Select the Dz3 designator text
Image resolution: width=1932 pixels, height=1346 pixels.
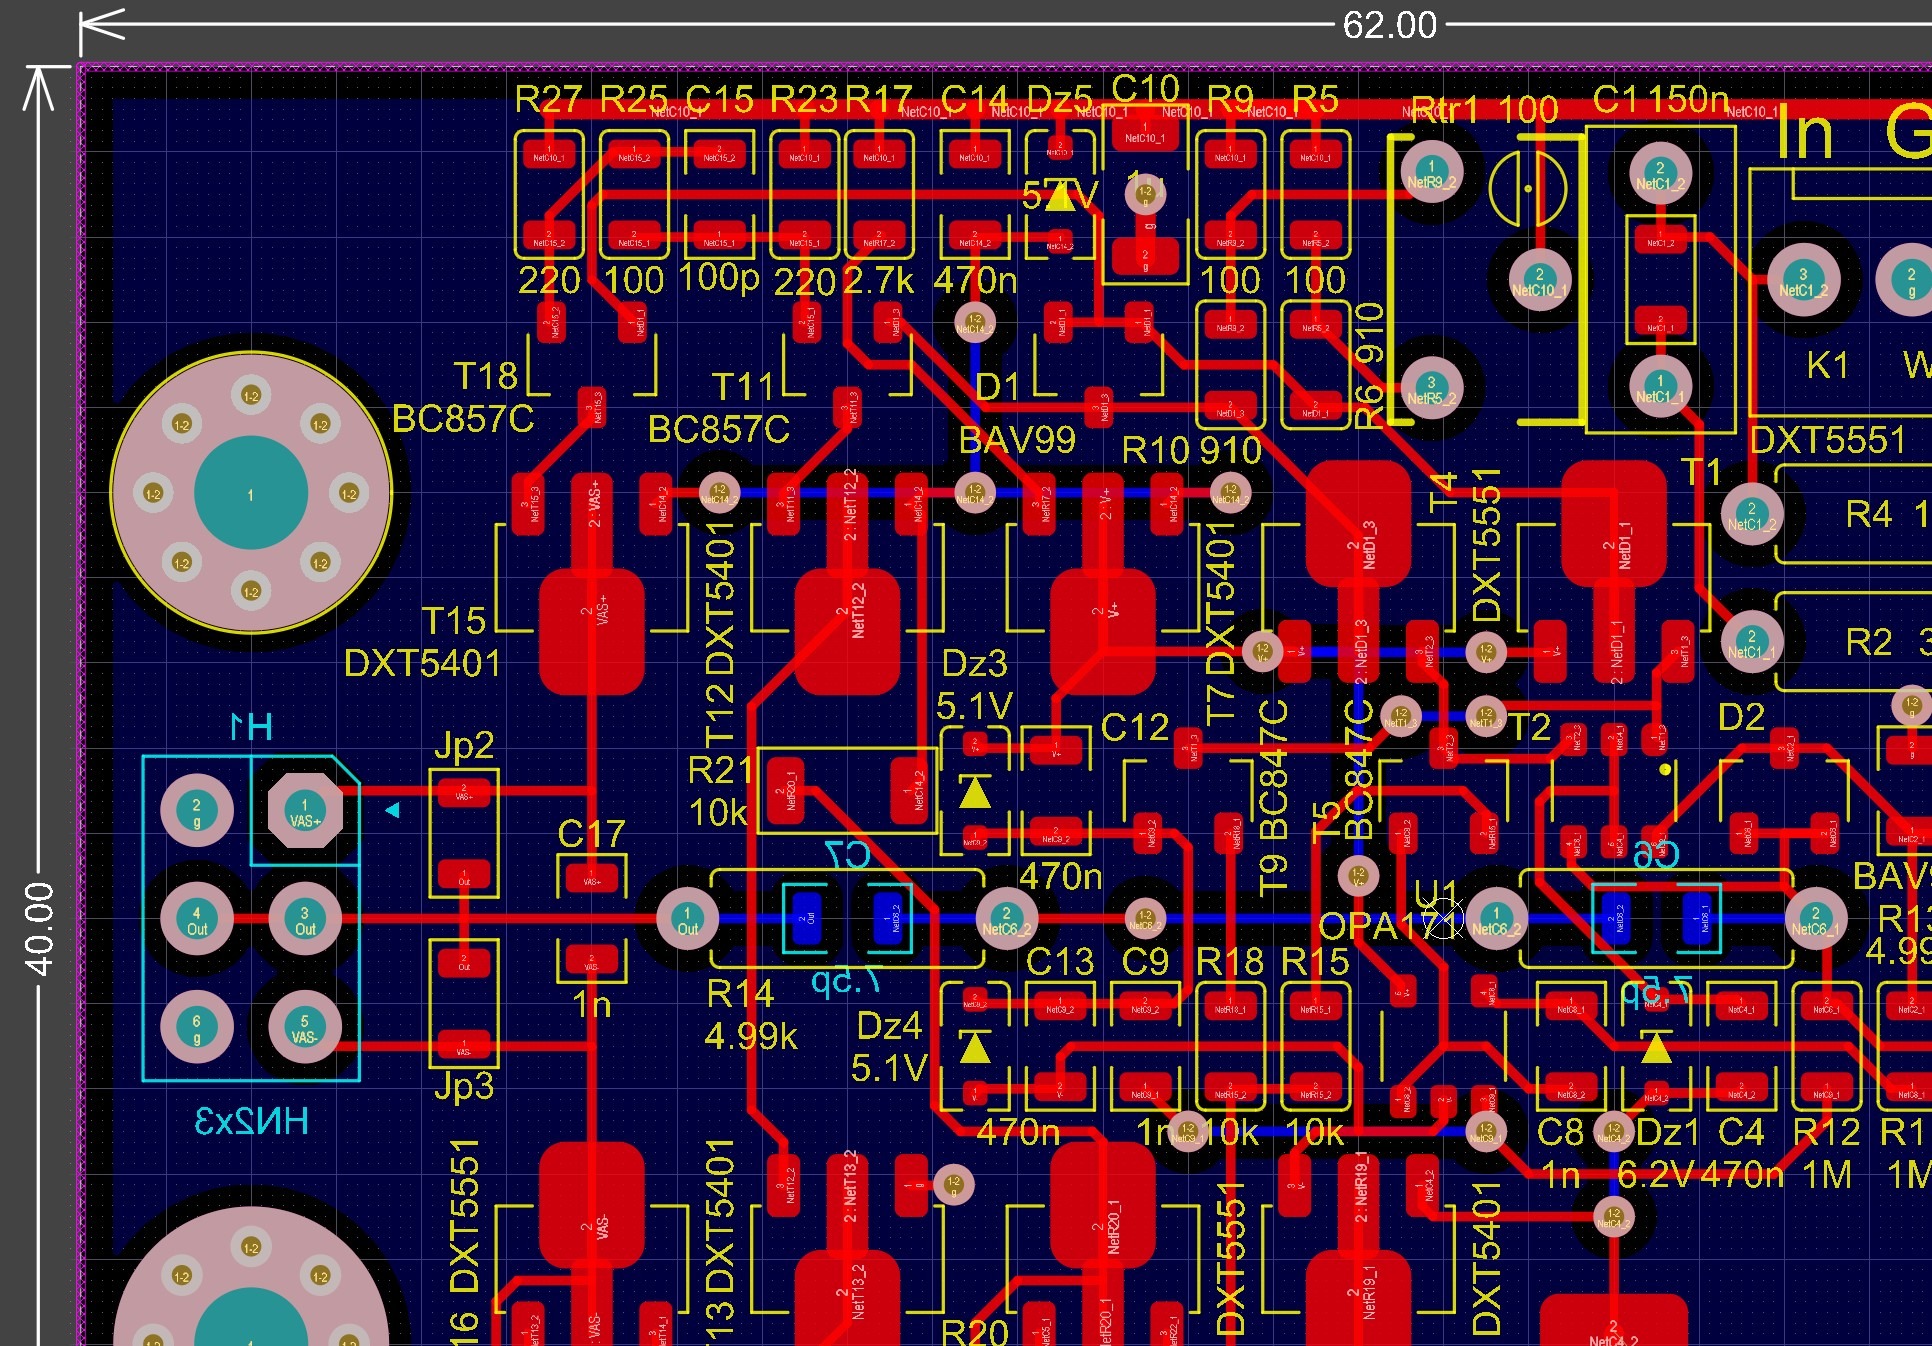point(975,664)
